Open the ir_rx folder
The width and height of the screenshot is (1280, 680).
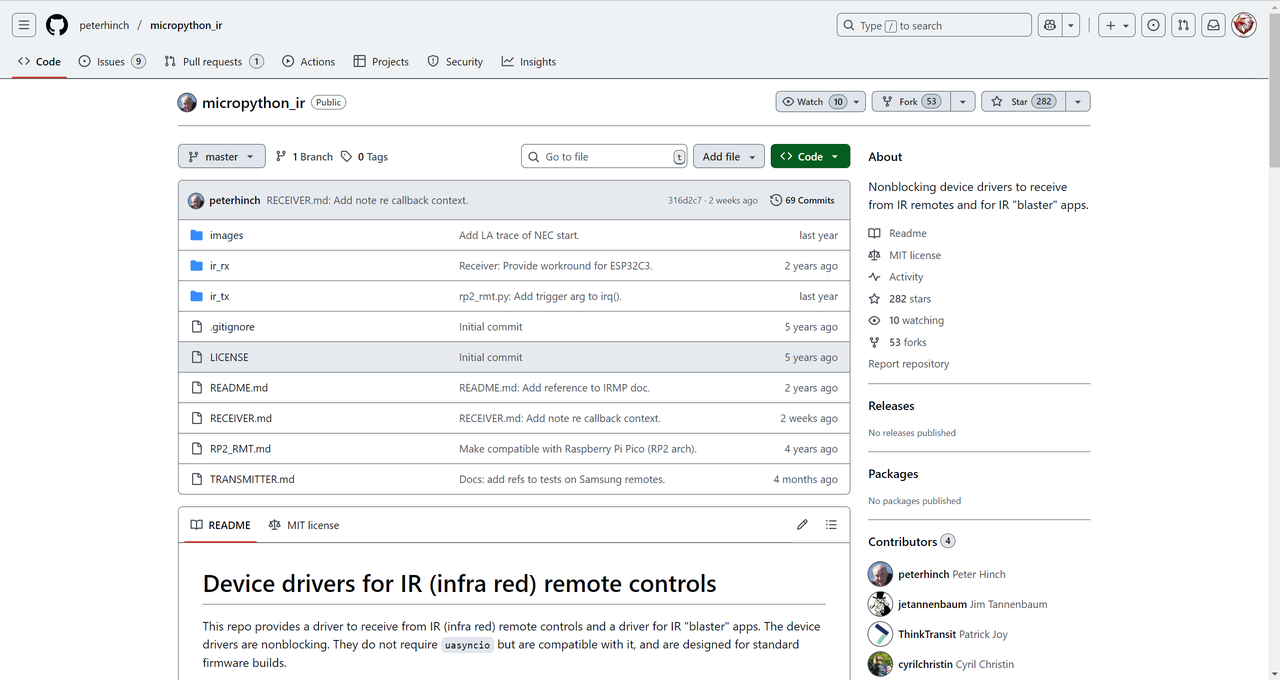pos(219,266)
